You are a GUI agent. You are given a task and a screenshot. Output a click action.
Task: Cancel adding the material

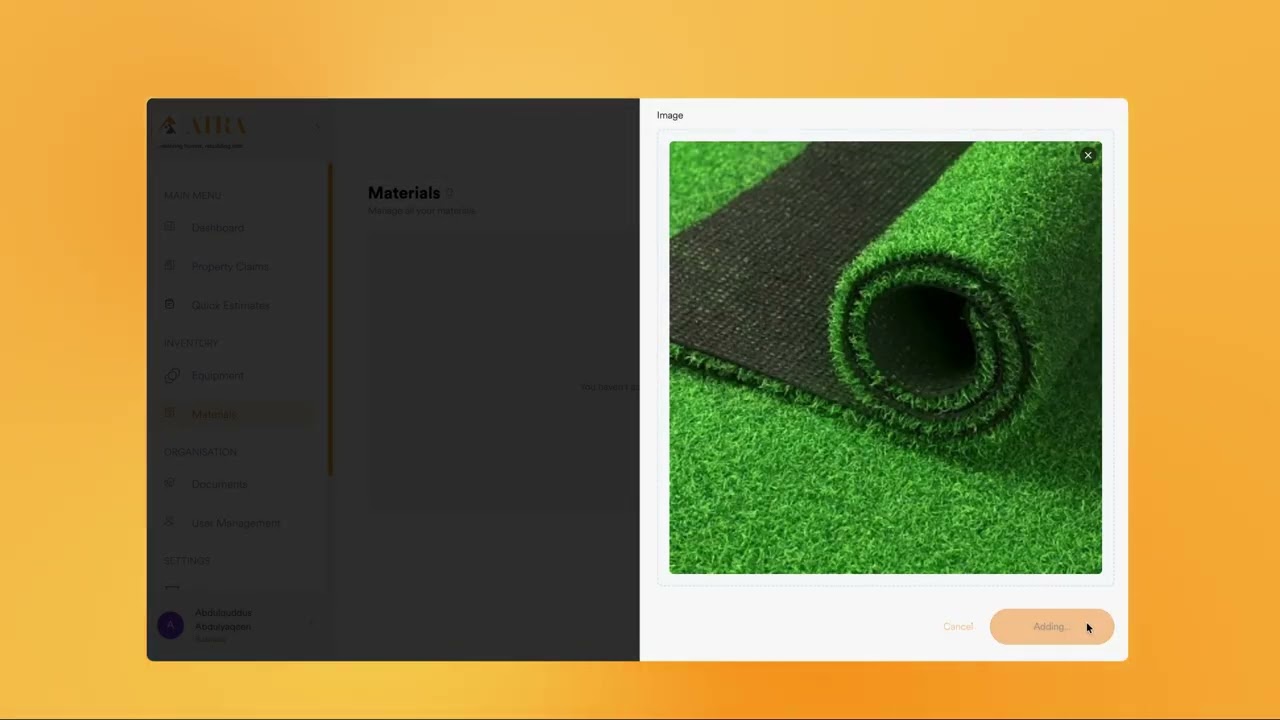pos(958,627)
